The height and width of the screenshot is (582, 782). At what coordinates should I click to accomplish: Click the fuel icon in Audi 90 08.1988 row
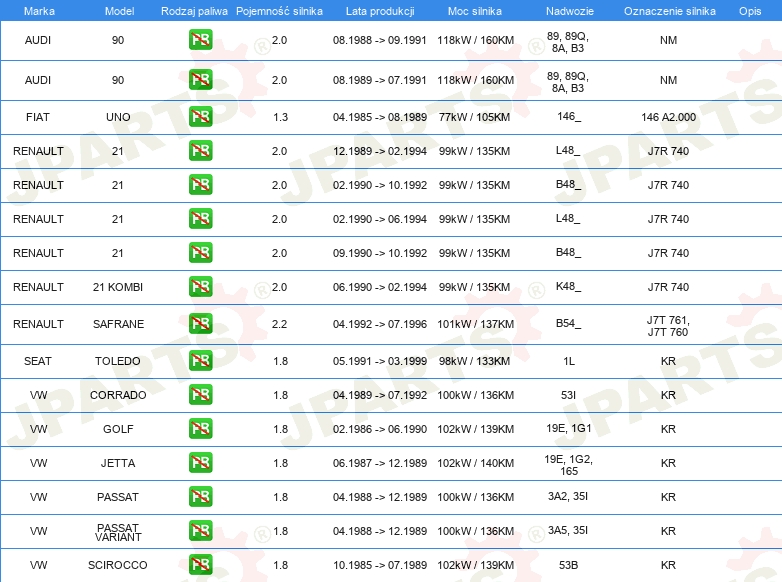tap(200, 40)
